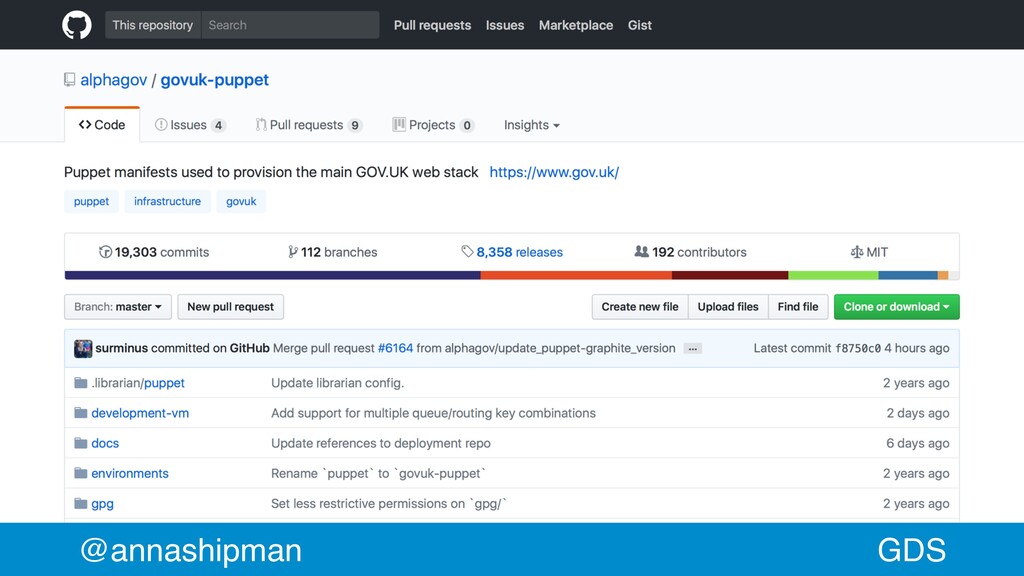
Task: Switch to the Issues tab
Action: 190,125
